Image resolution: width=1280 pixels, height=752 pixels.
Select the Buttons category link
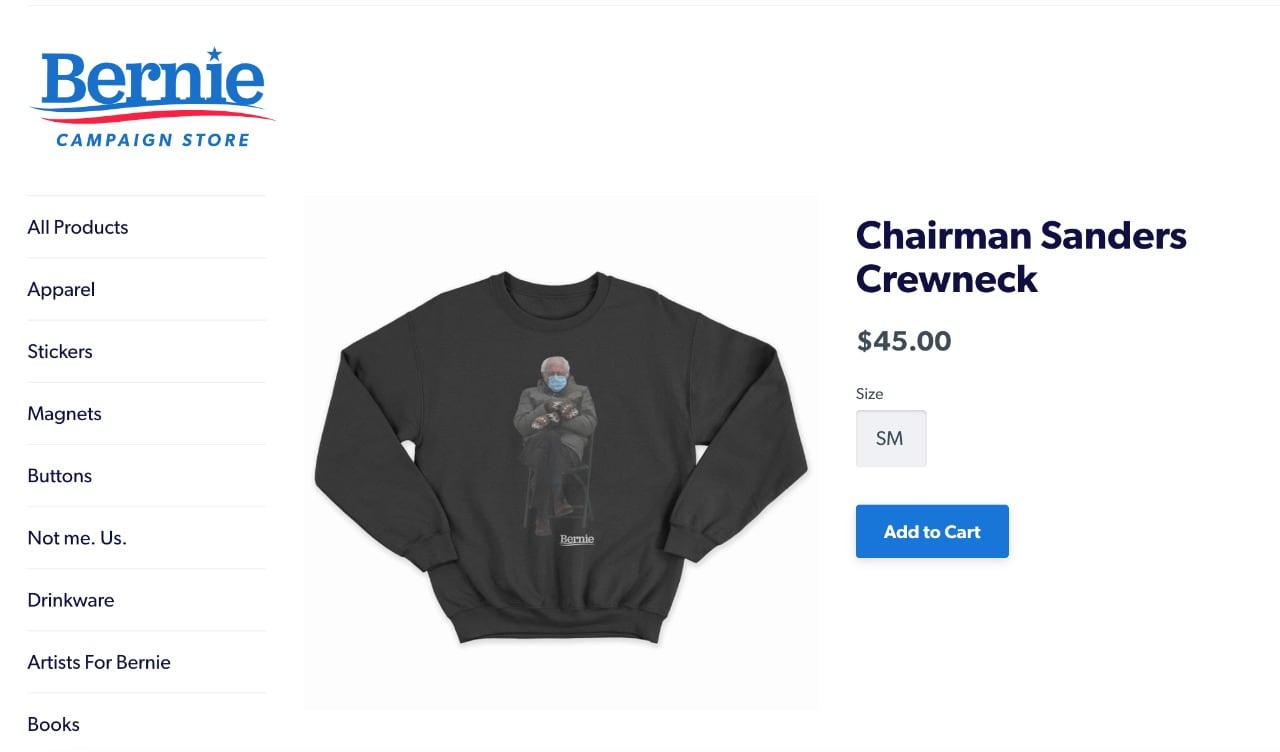(60, 475)
